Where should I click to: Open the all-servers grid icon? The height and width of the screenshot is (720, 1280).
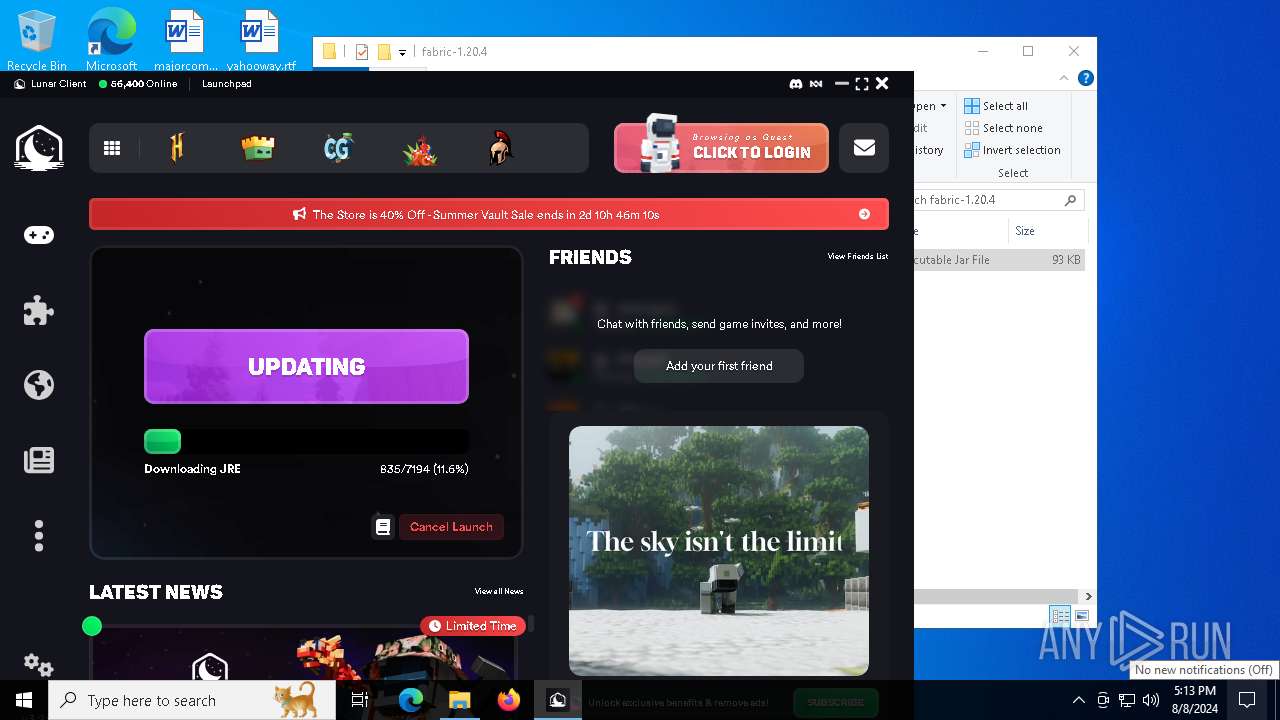112,148
